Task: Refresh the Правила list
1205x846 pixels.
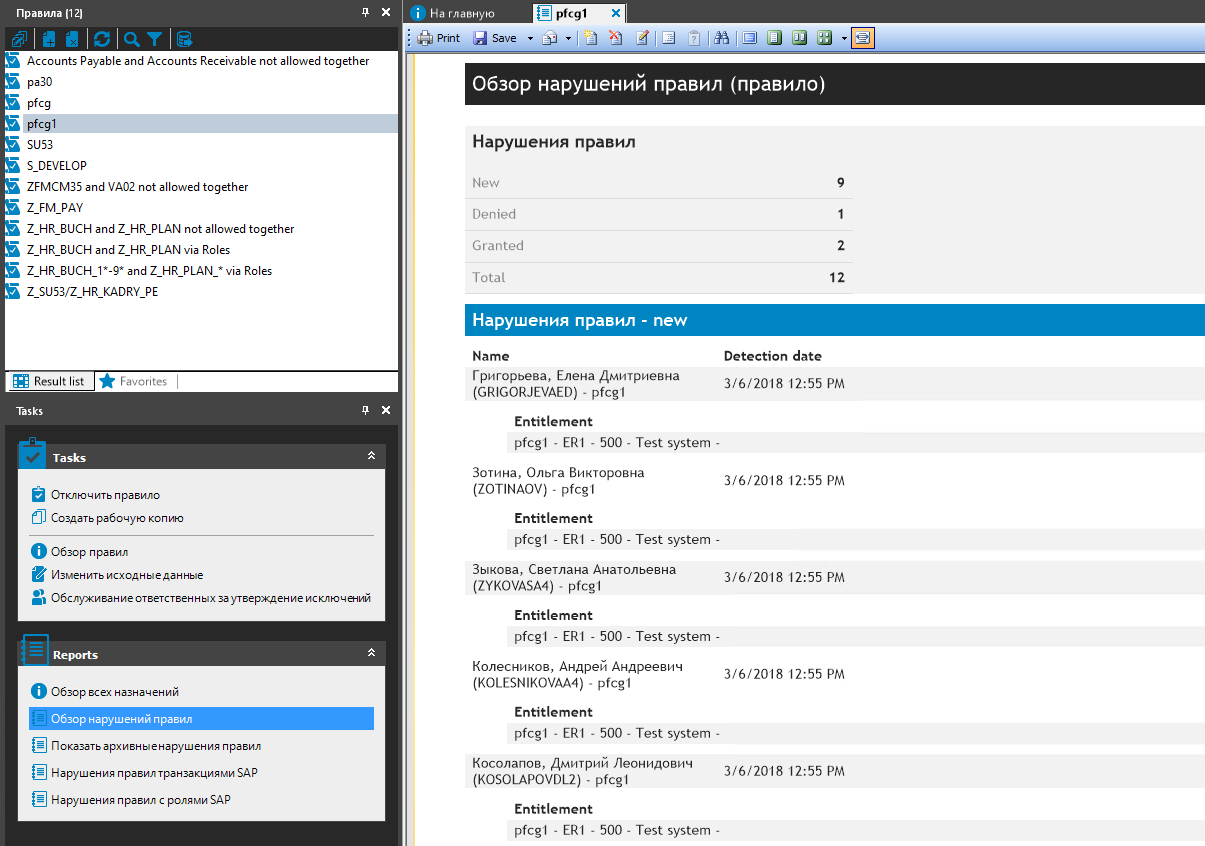Action: coord(101,39)
